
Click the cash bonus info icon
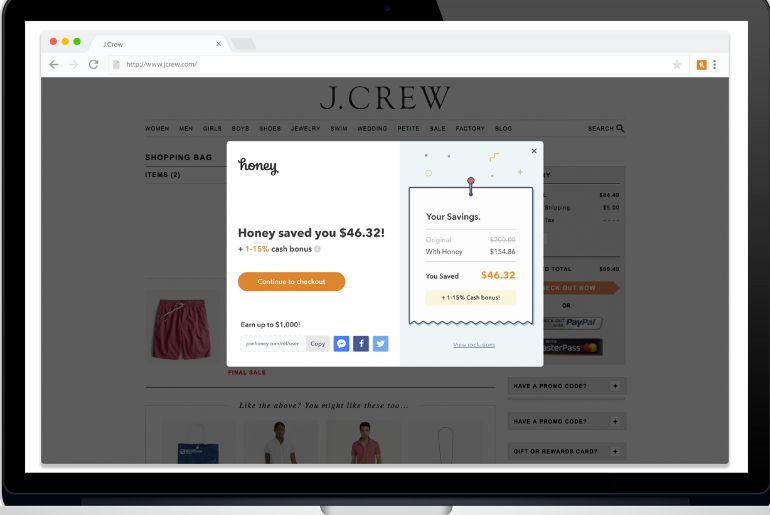pos(318,249)
